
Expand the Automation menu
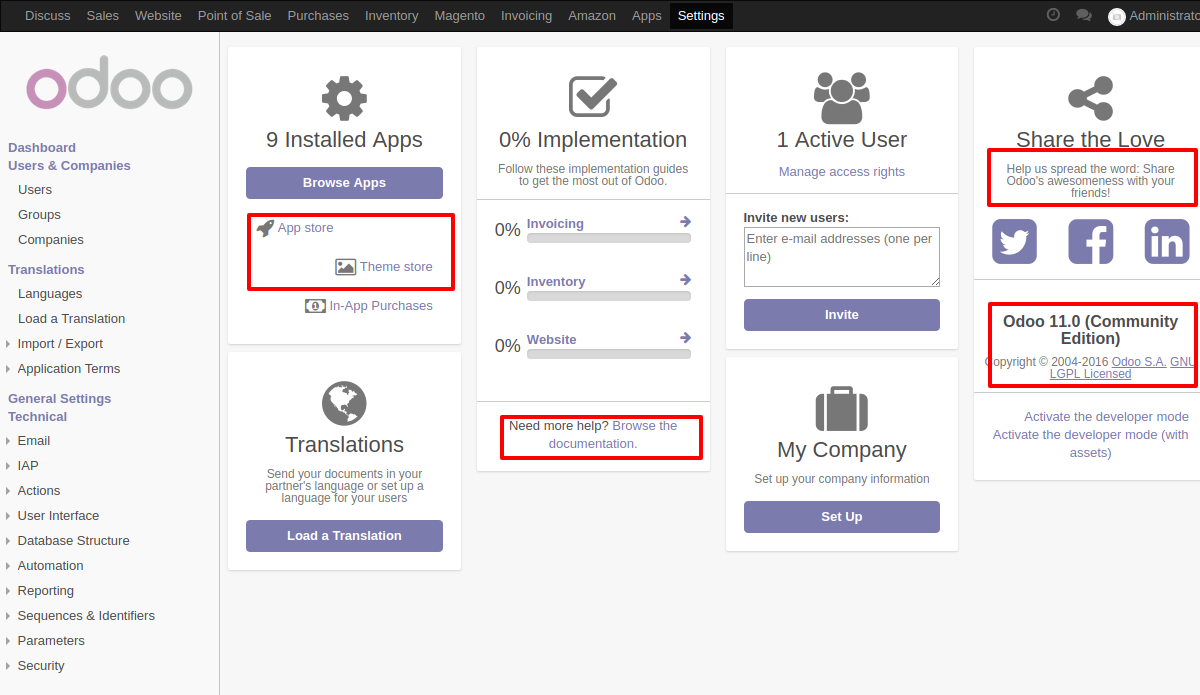tap(50, 566)
